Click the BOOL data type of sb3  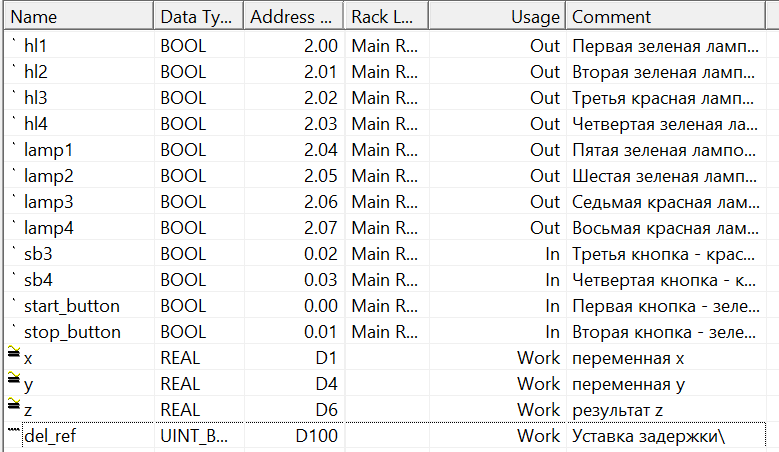coord(183,254)
